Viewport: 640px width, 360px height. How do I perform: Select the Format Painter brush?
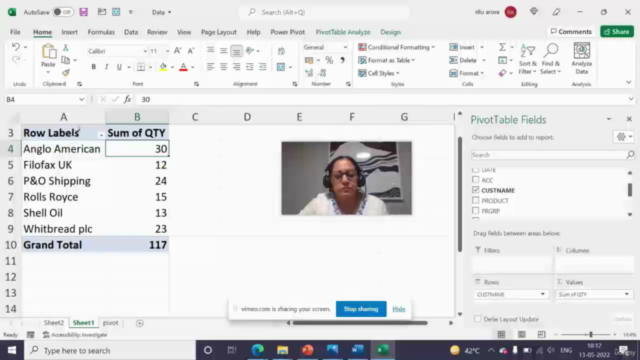65,73
